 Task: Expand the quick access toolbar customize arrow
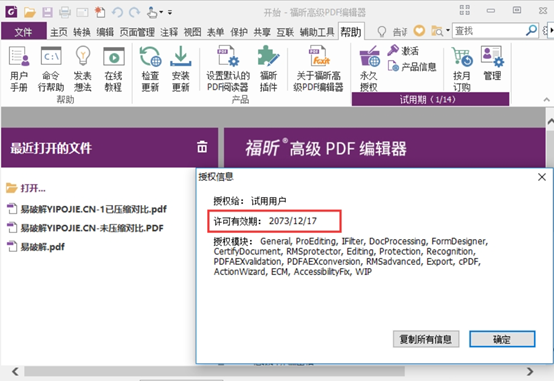pyautogui.click(x=170, y=12)
